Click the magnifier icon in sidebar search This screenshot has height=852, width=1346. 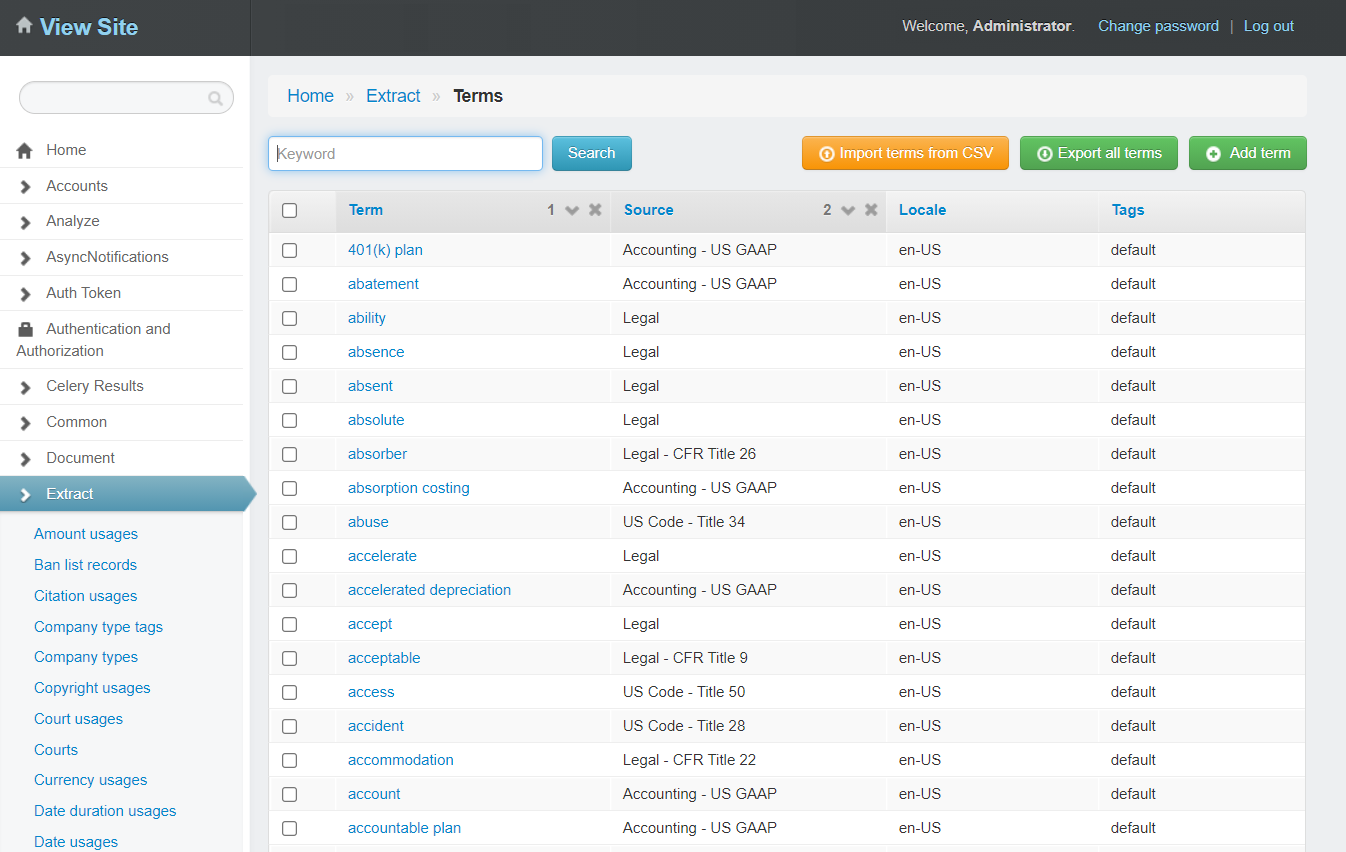pyautogui.click(x=215, y=98)
